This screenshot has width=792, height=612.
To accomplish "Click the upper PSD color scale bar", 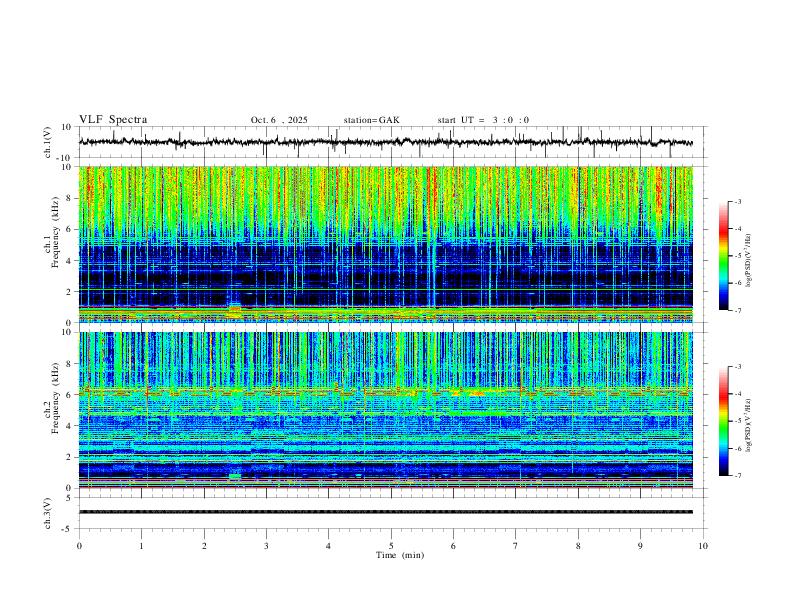I will (x=724, y=256).
